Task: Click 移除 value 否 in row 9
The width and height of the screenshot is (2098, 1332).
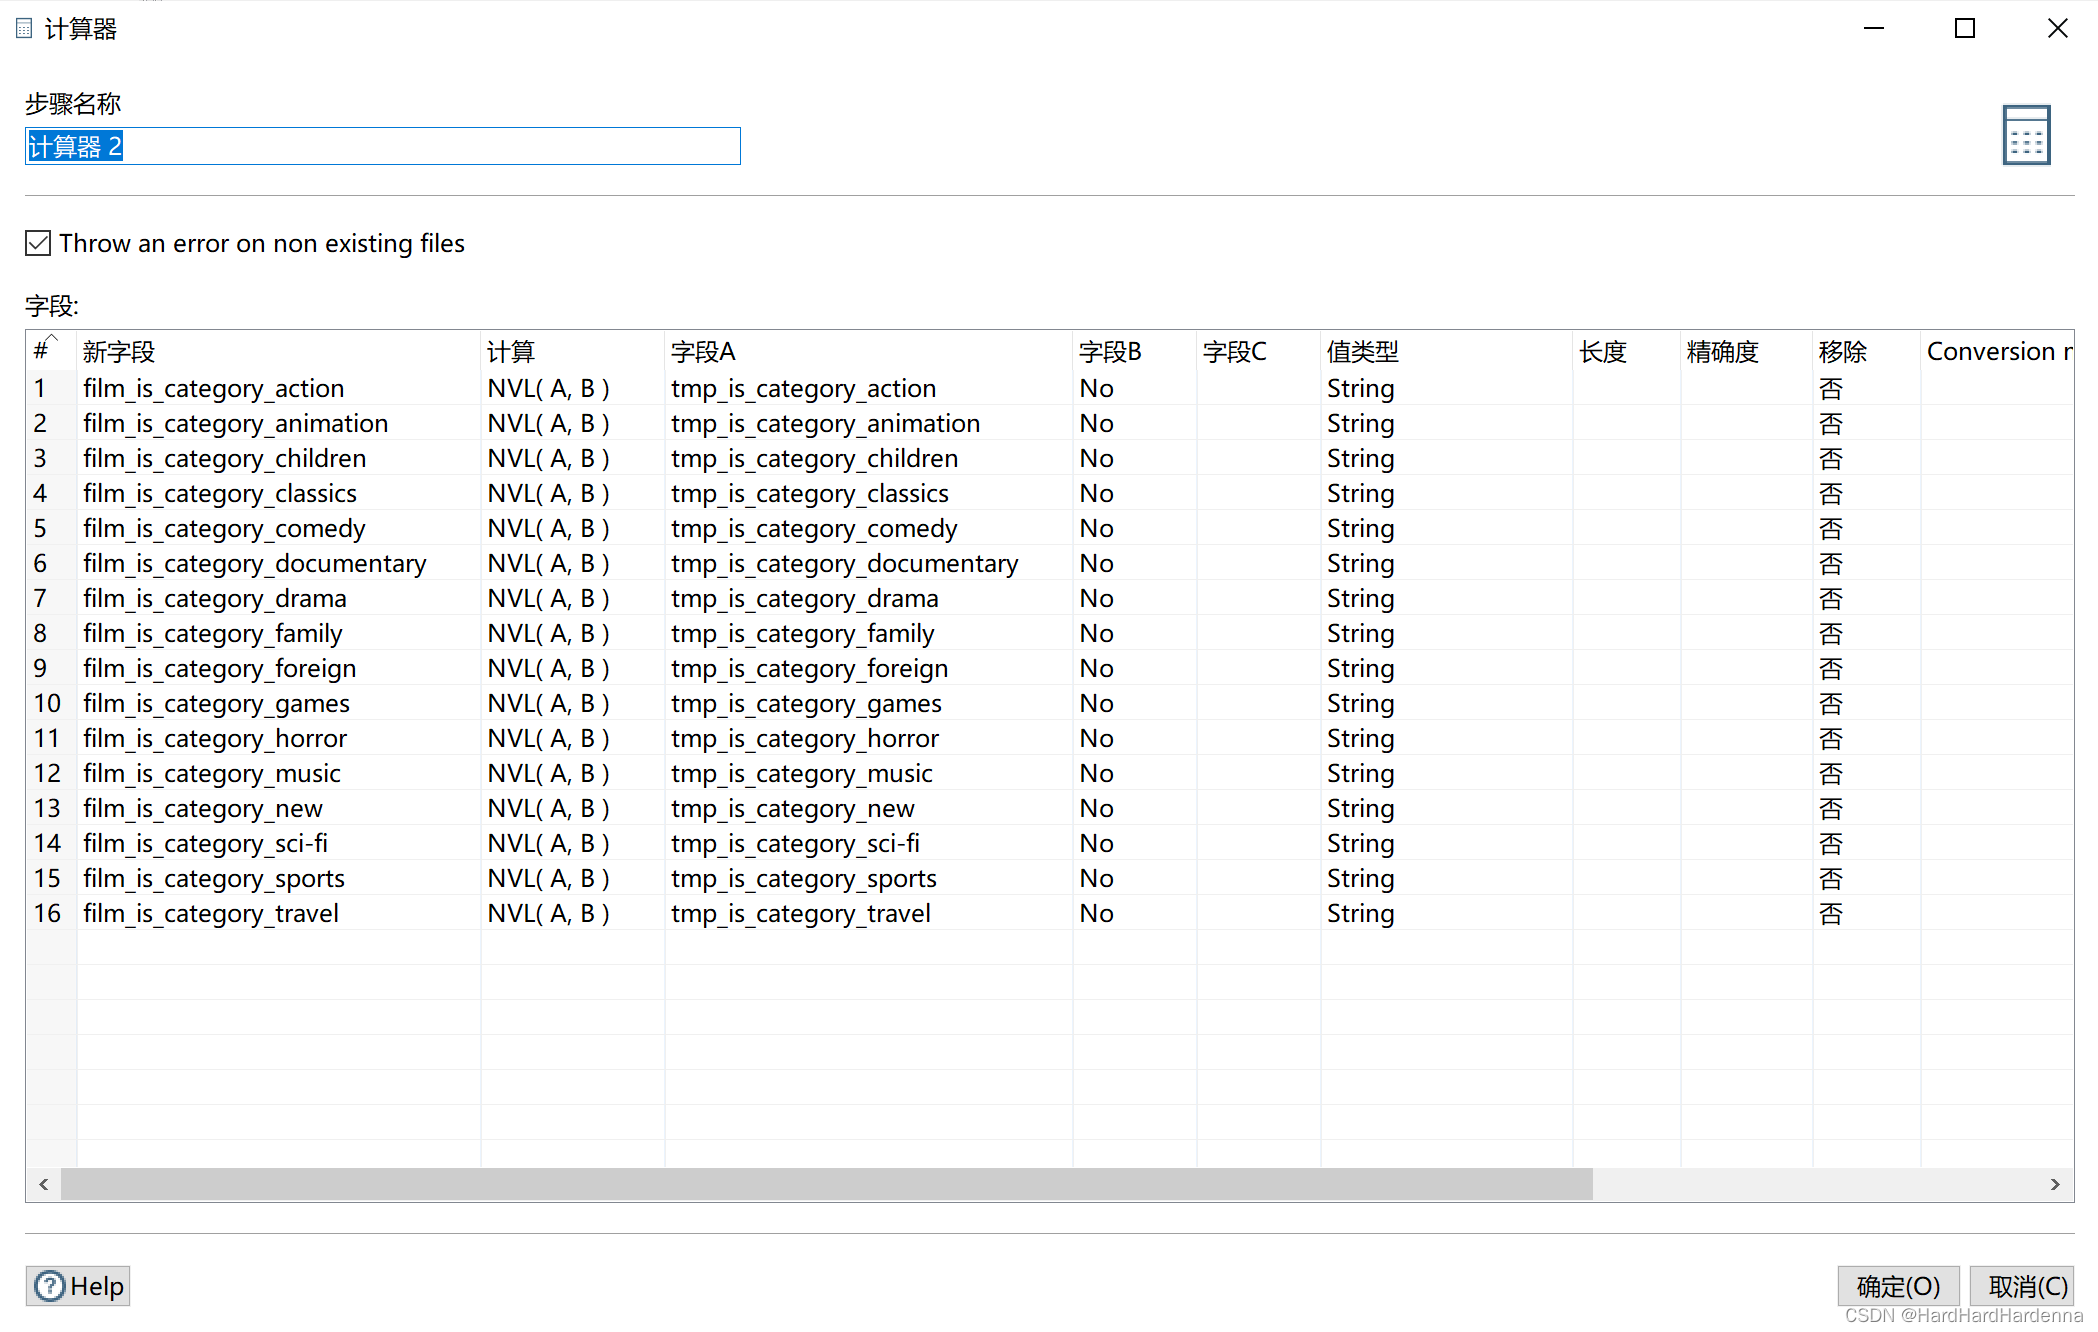Action: point(1867,668)
